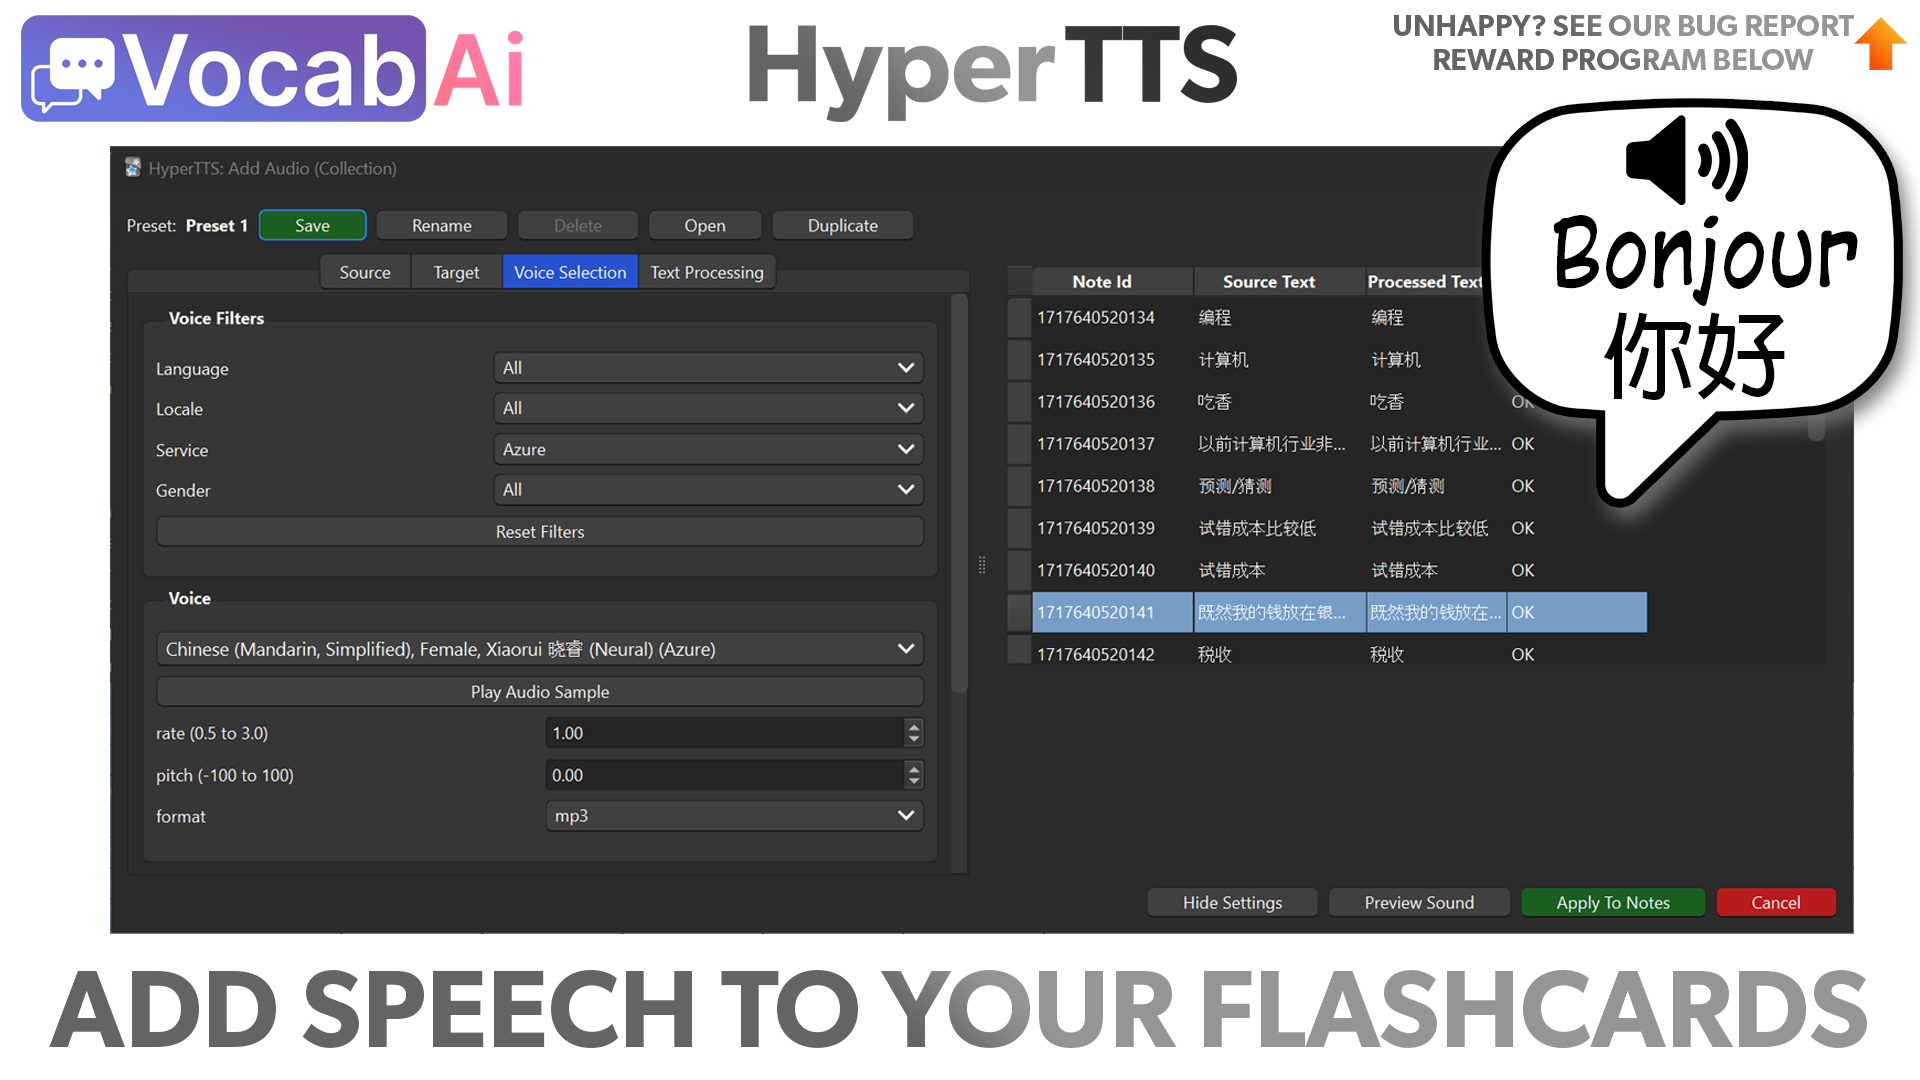Open the Target tab
The image size is (1920, 1080).
click(456, 272)
